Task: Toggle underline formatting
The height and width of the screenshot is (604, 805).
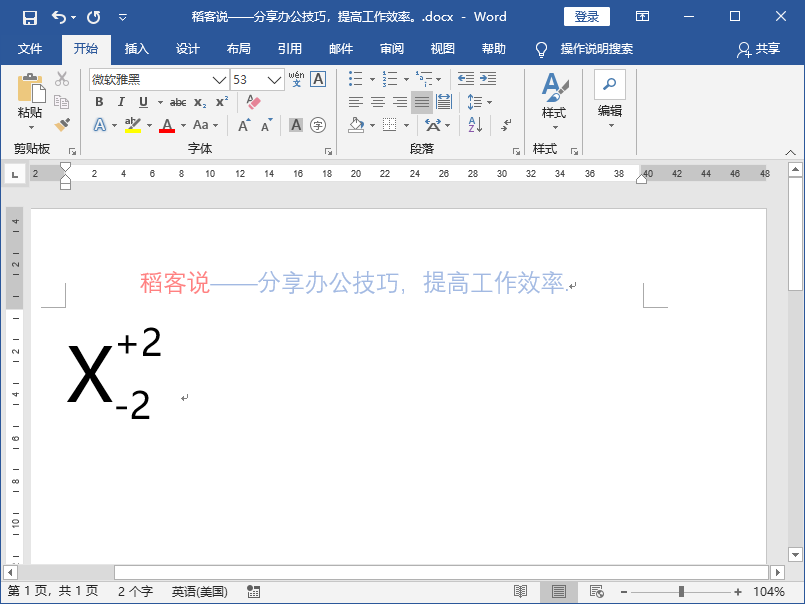Action: pos(143,102)
